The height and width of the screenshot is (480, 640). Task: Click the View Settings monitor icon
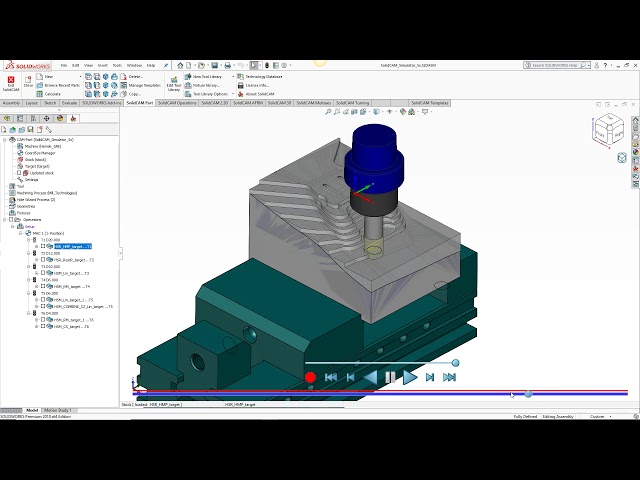pyautogui.click(x=425, y=111)
